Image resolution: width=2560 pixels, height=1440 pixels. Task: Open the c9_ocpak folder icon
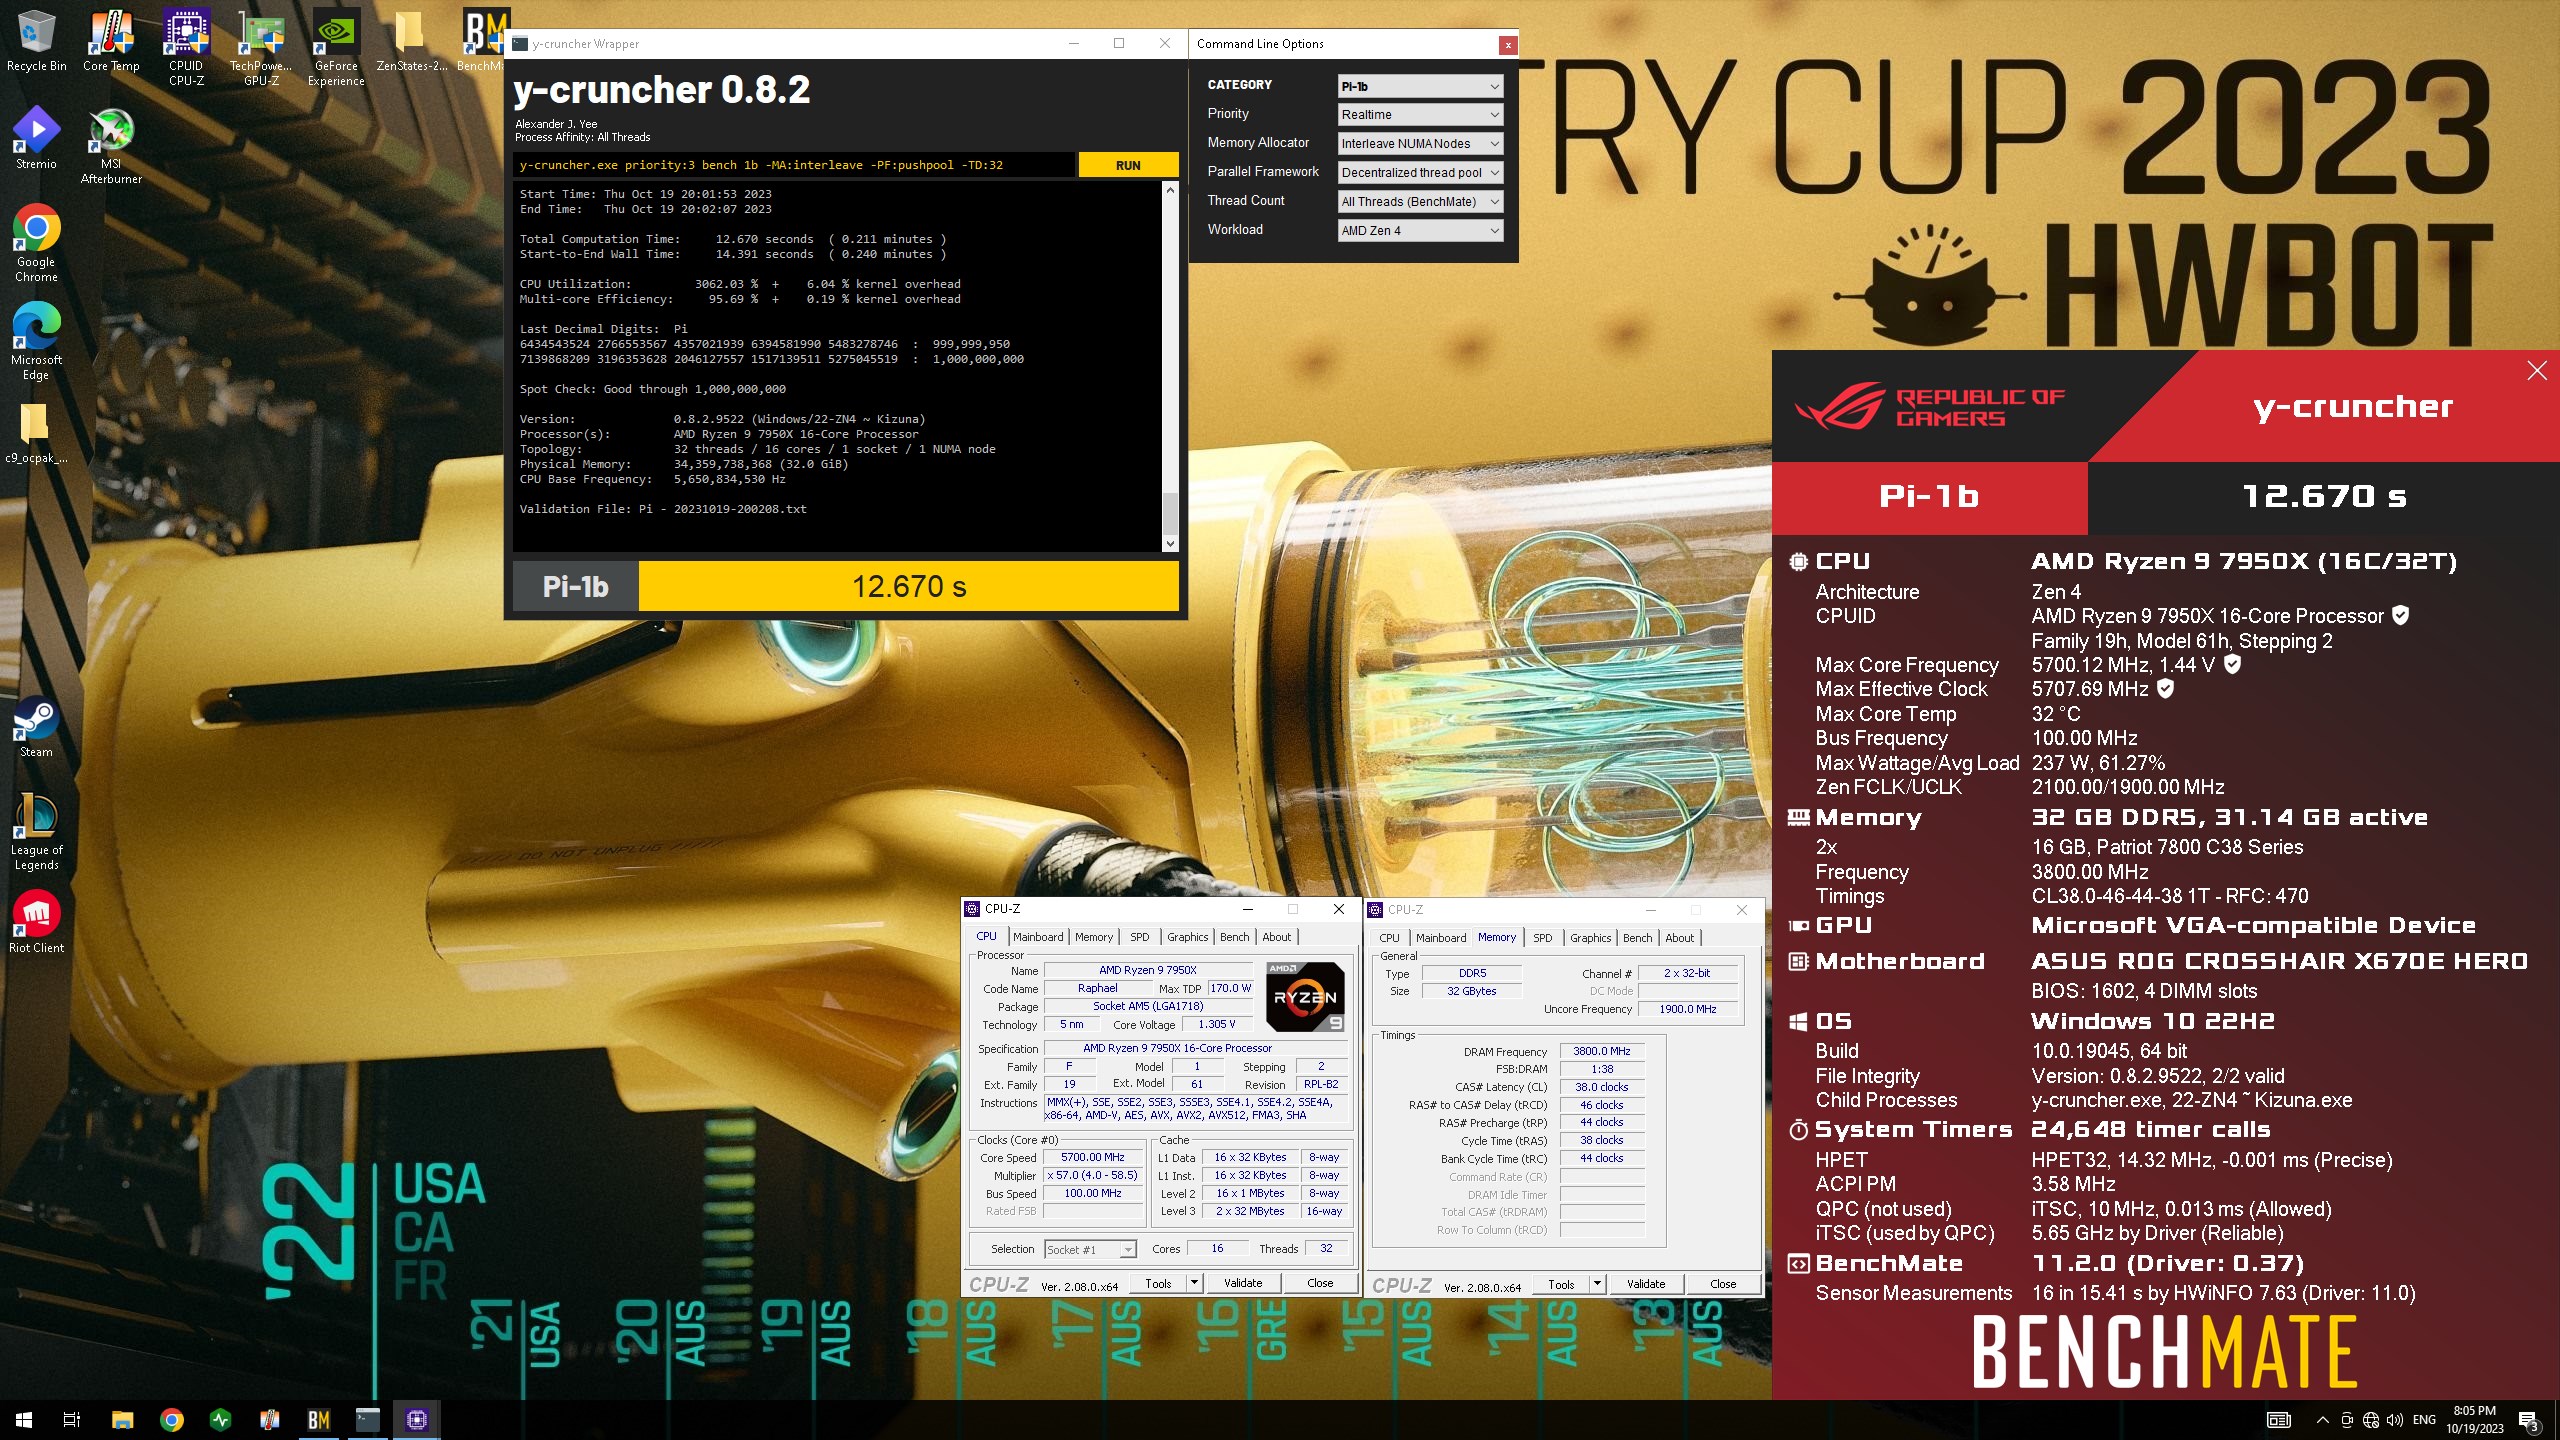[x=36, y=434]
